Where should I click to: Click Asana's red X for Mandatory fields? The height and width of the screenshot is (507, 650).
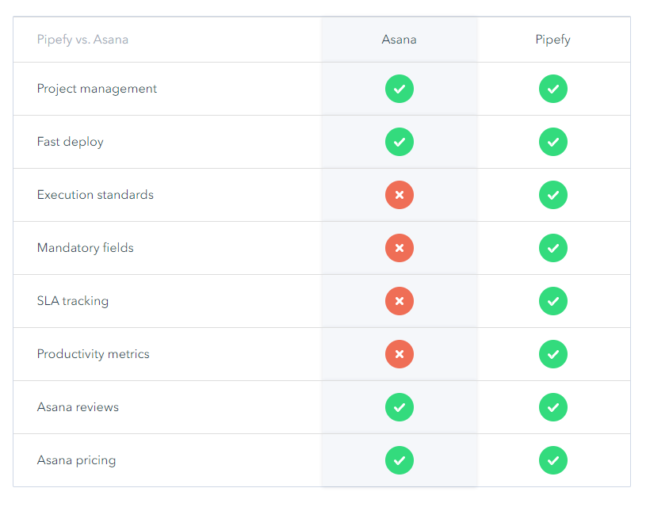(399, 248)
